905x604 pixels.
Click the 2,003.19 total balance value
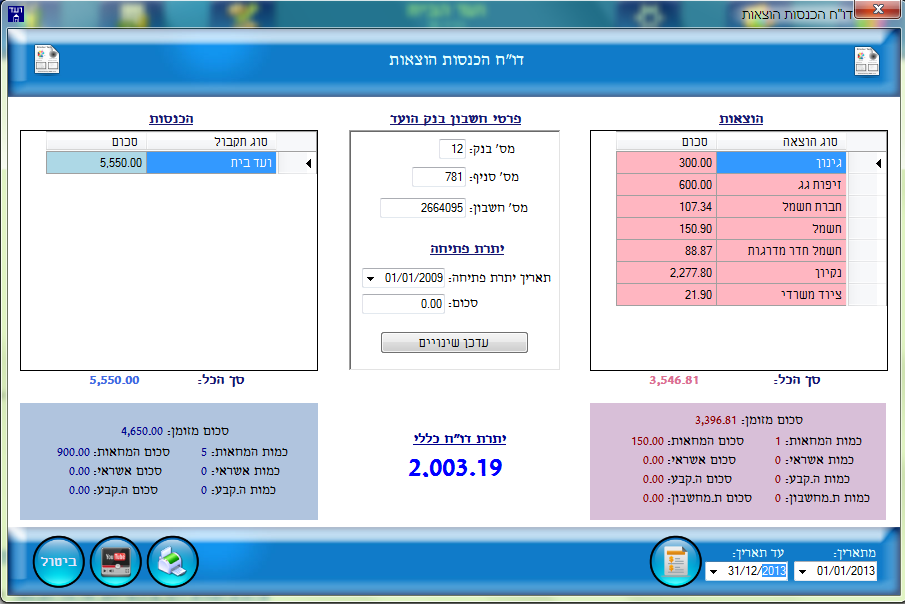pos(455,468)
